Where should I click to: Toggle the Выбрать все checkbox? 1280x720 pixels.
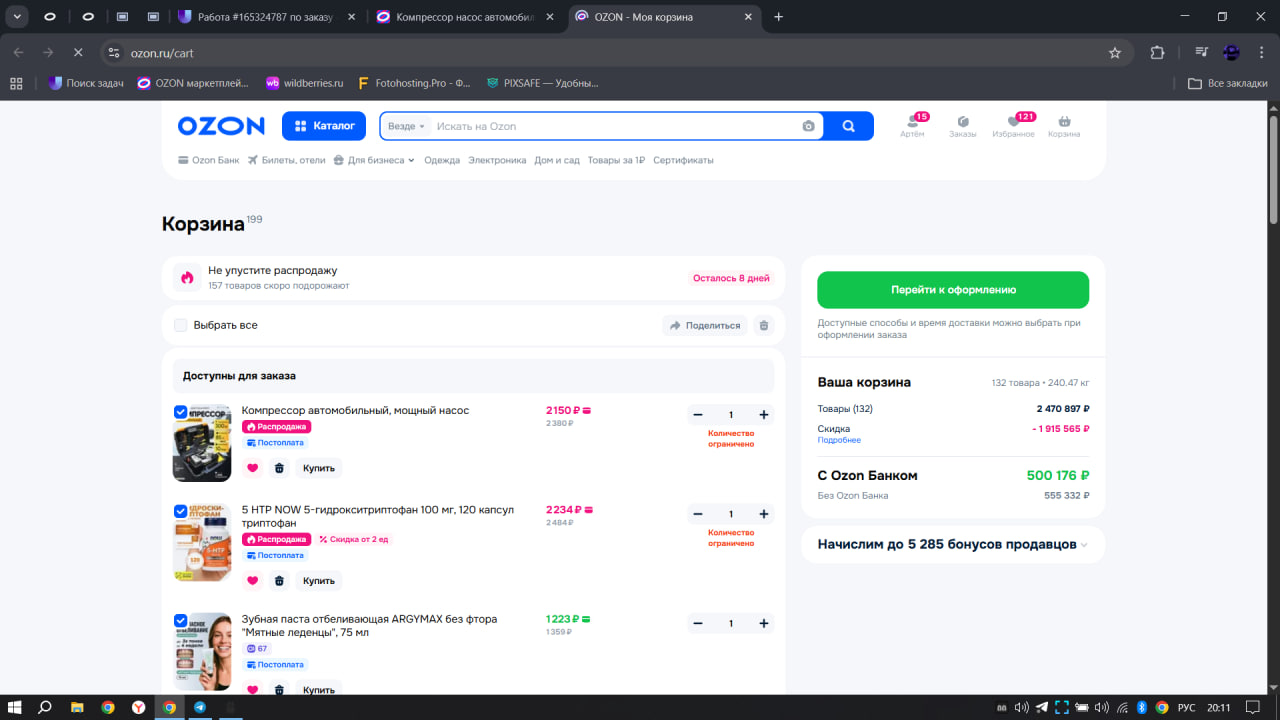[181, 325]
